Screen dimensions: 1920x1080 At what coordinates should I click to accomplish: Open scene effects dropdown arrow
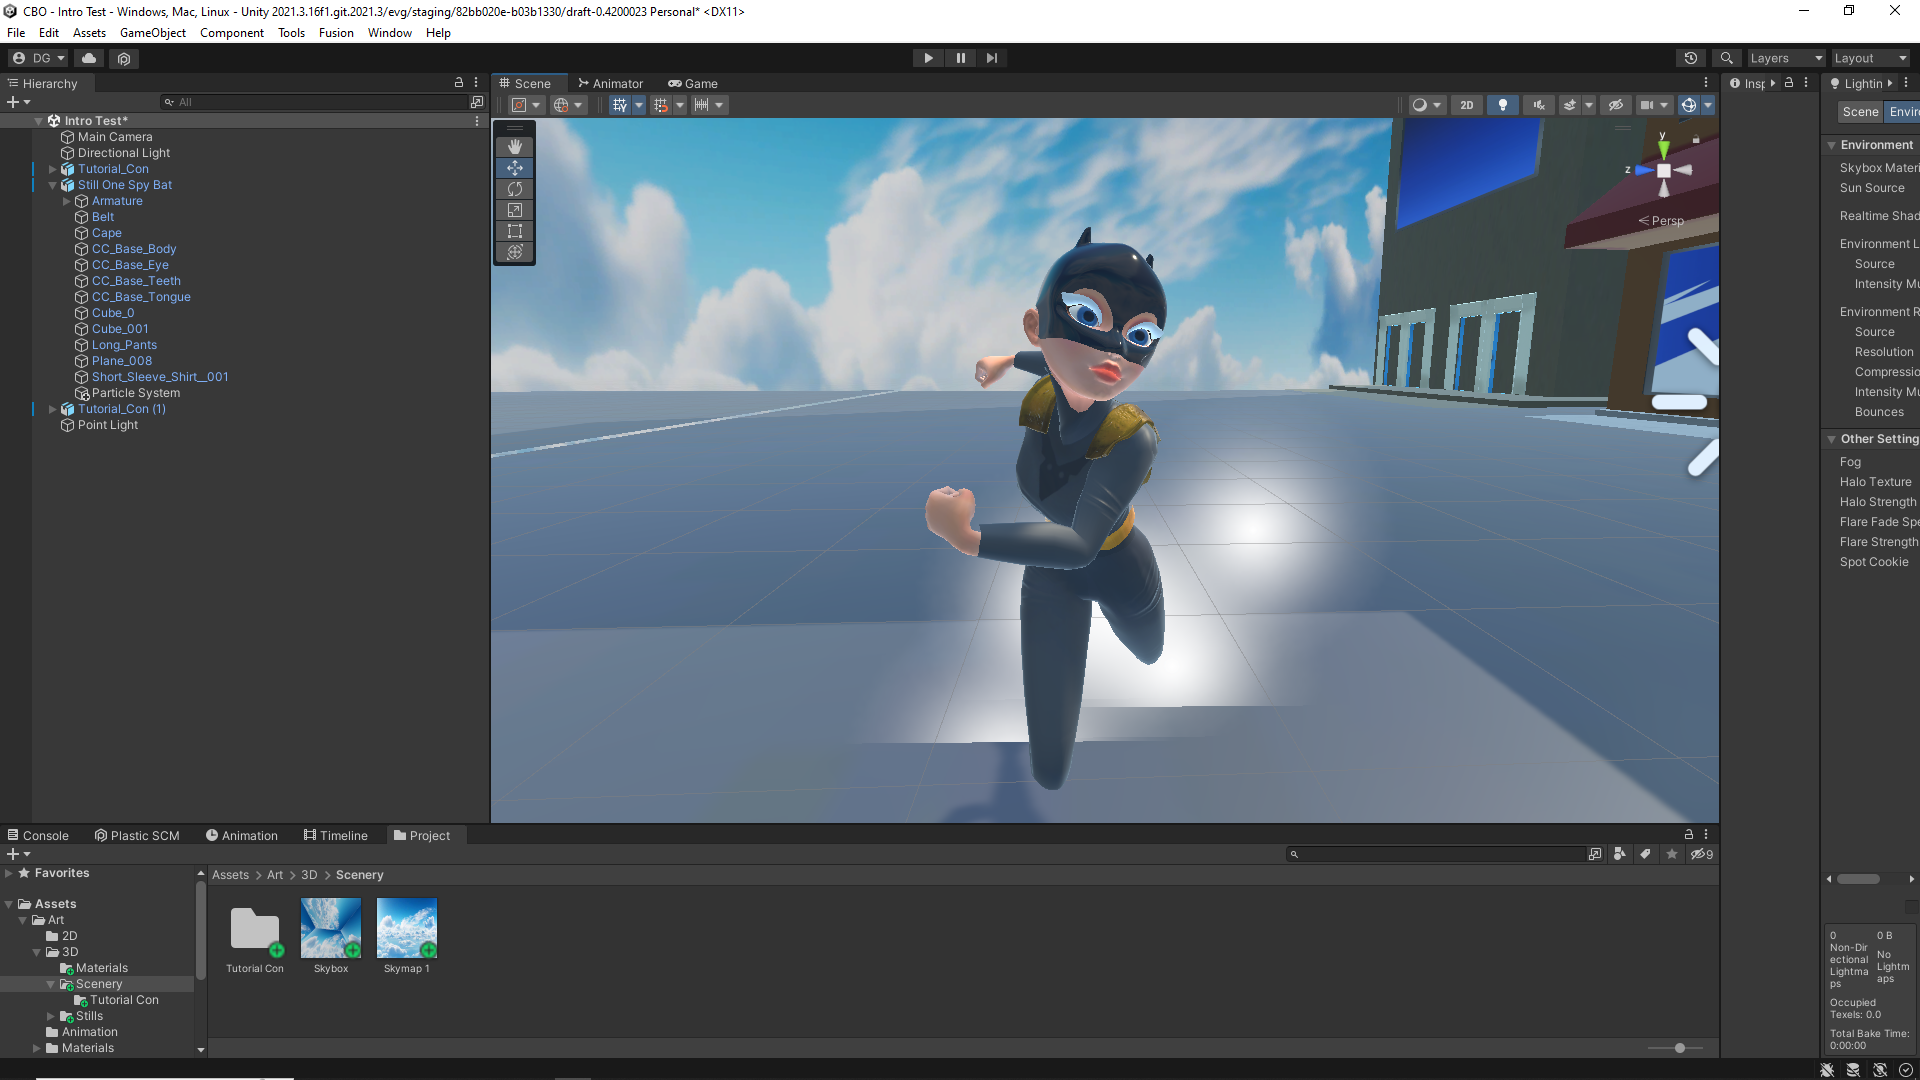click(1589, 105)
